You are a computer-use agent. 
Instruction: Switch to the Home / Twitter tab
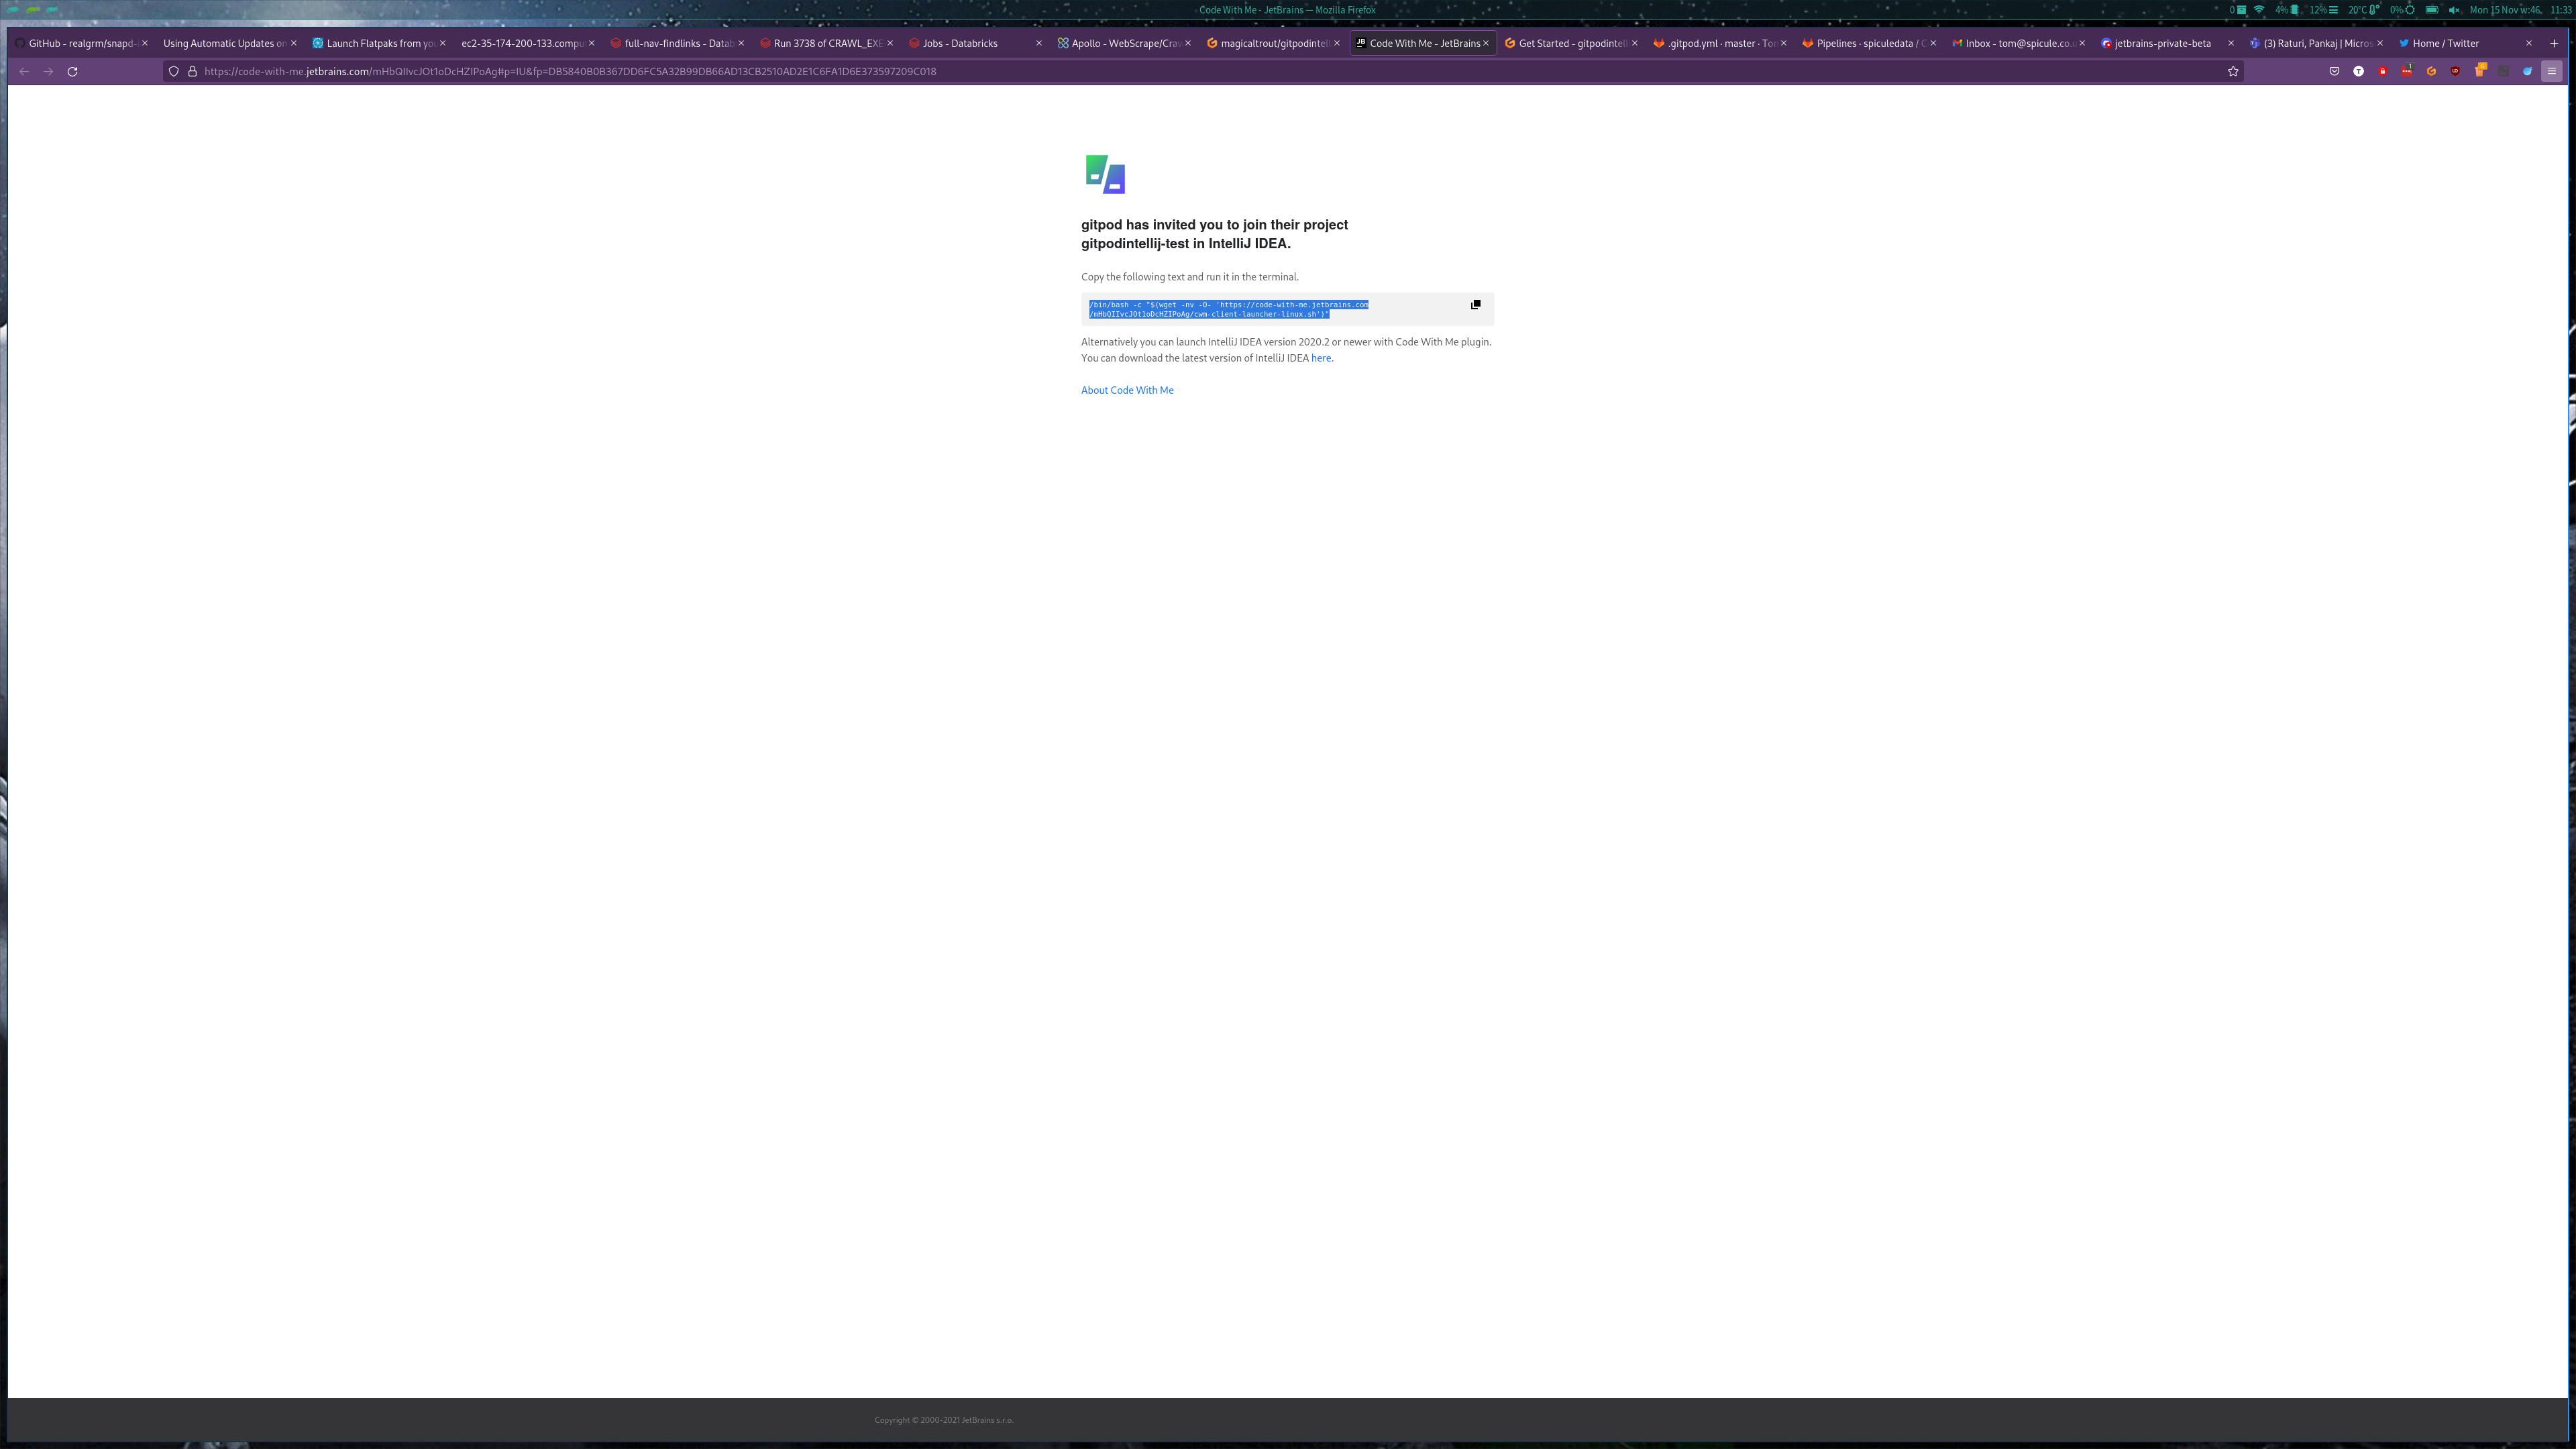coord(2444,43)
